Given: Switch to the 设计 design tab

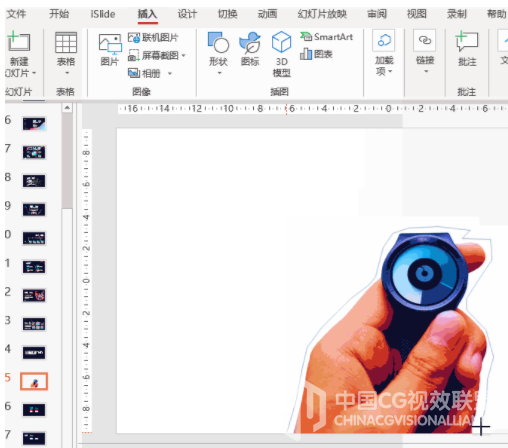Looking at the screenshot, I should (x=187, y=14).
